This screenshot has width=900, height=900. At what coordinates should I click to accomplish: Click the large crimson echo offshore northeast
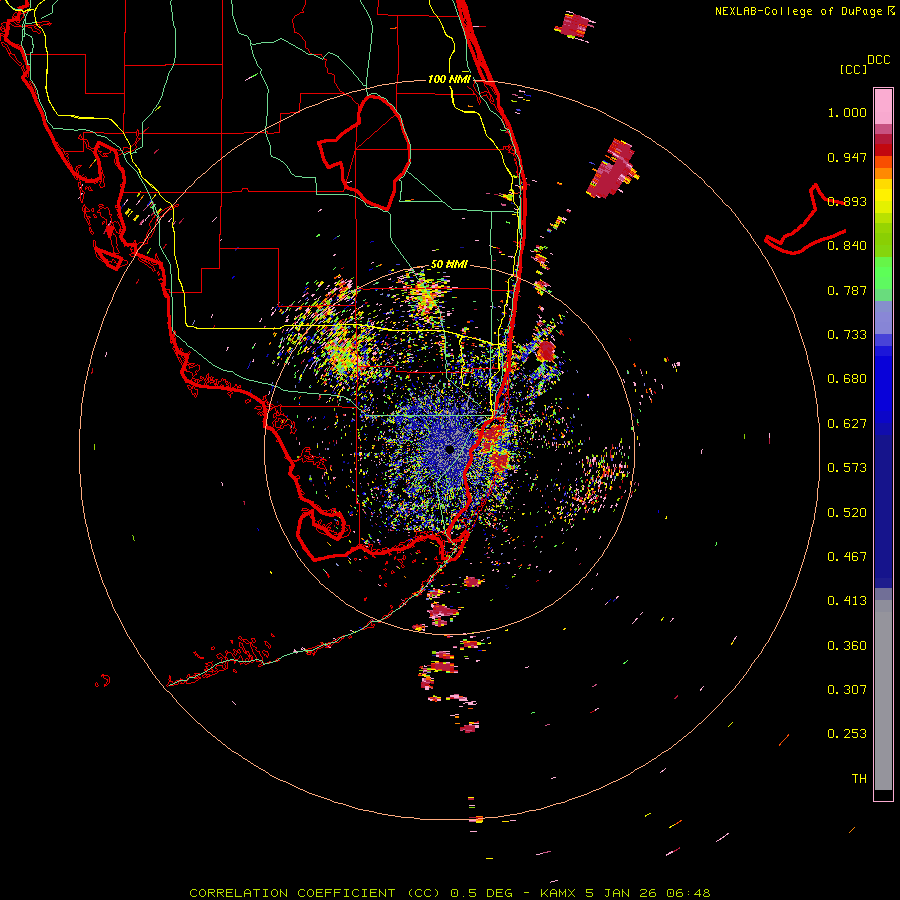pos(612,169)
